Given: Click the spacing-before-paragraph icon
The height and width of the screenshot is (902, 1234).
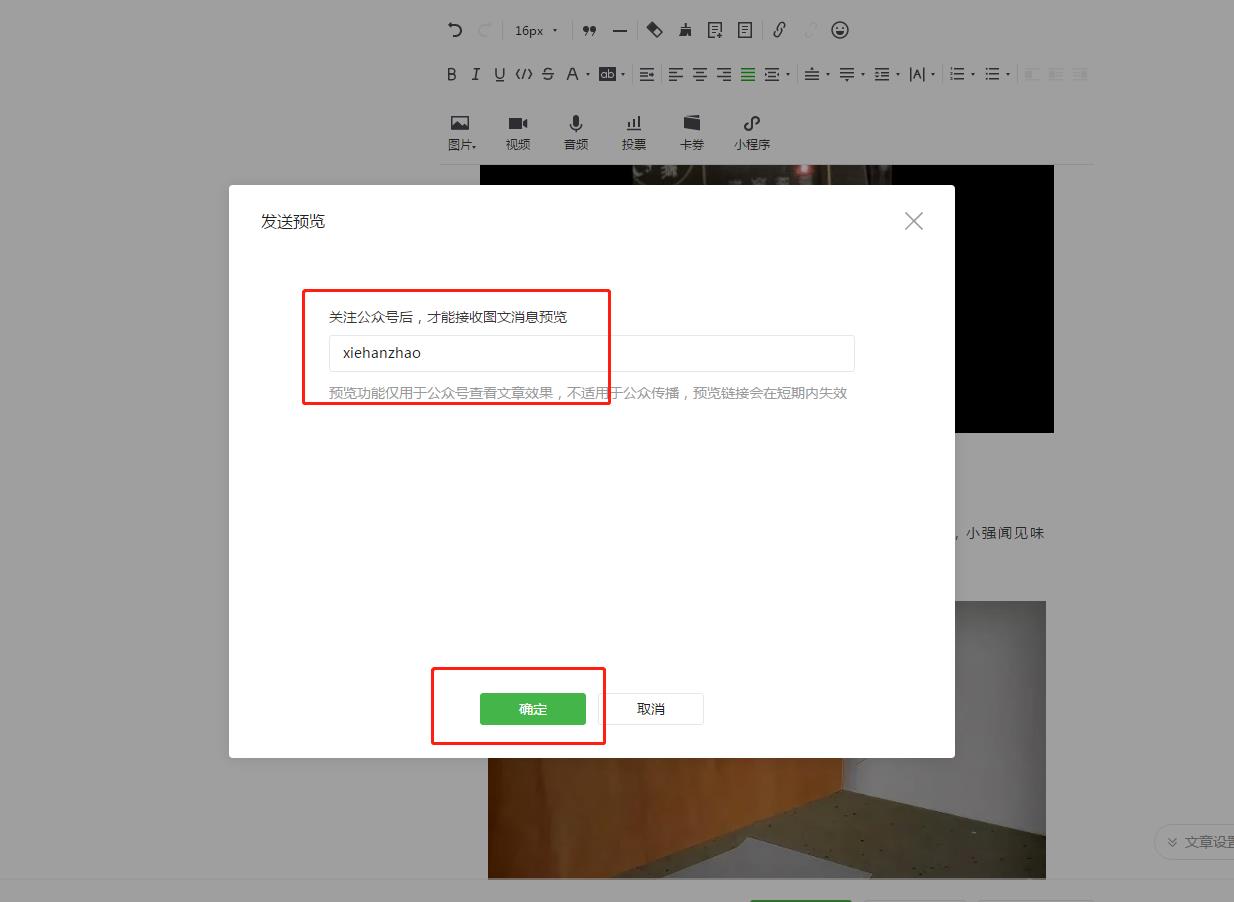Looking at the screenshot, I should [x=812, y=74].
